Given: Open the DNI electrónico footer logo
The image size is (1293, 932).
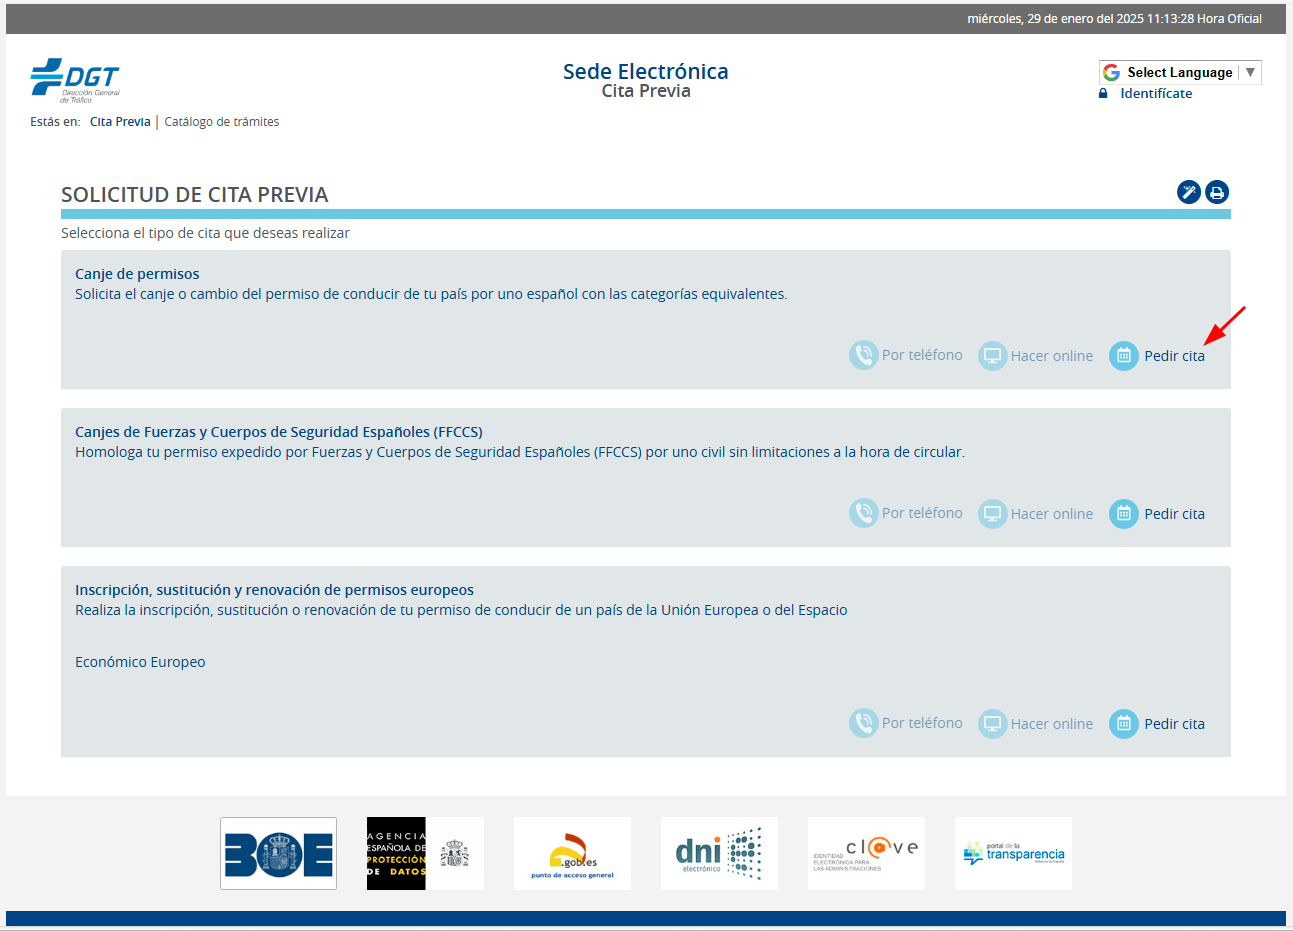Looking at the screenshot, I should click(x=719, y=853).
